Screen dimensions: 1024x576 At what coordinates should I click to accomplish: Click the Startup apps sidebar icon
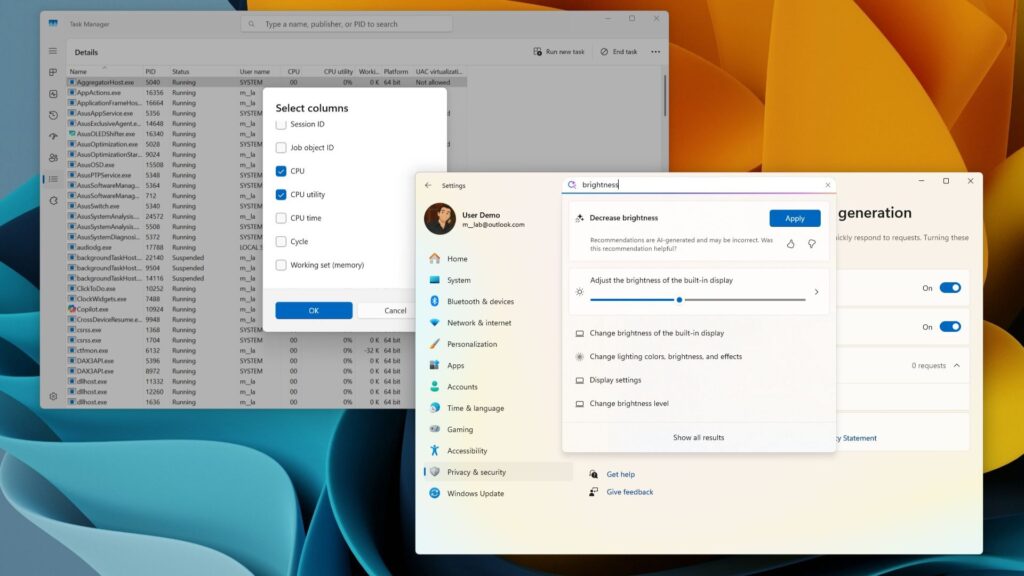(x=53, y=136)
